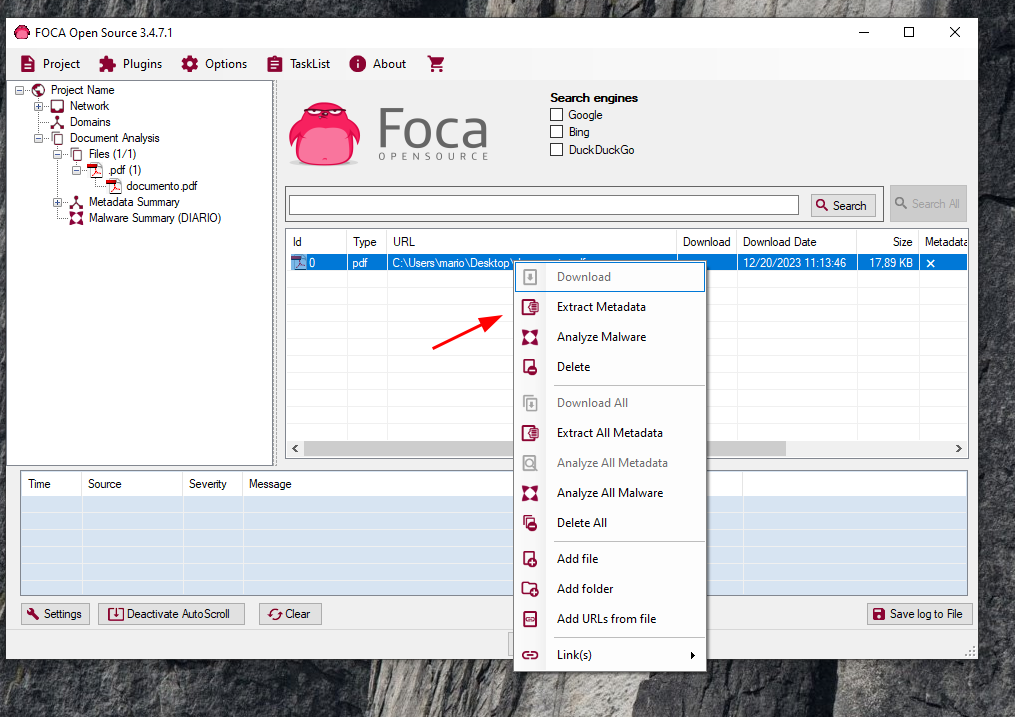The height and width of the screenshot is (717, 1015).
Task: Click the Delete menu icon
Action: tap(530, 367)
